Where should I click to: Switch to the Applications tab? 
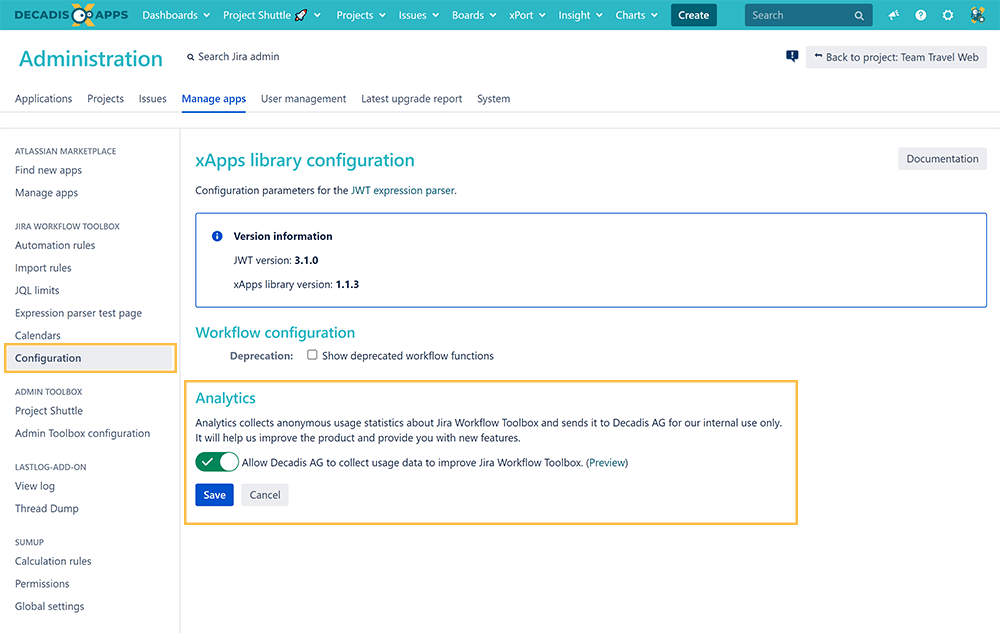[43, 99]
